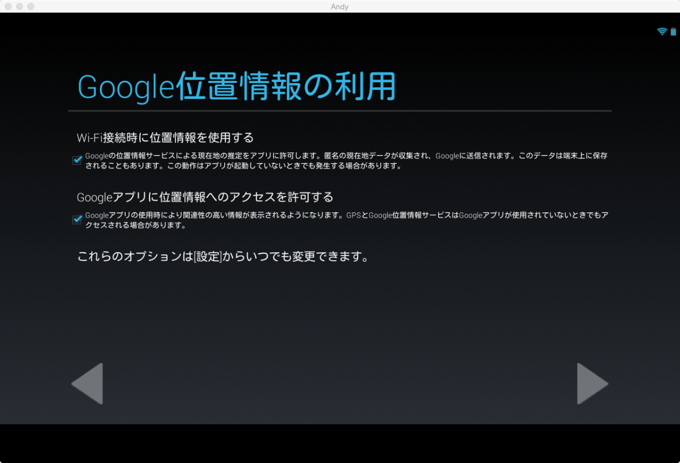Click the 'Wi-Fi接続時に位置情報を使用する' heading
This screenshot has width=680, height=463.
click(165, 138)
